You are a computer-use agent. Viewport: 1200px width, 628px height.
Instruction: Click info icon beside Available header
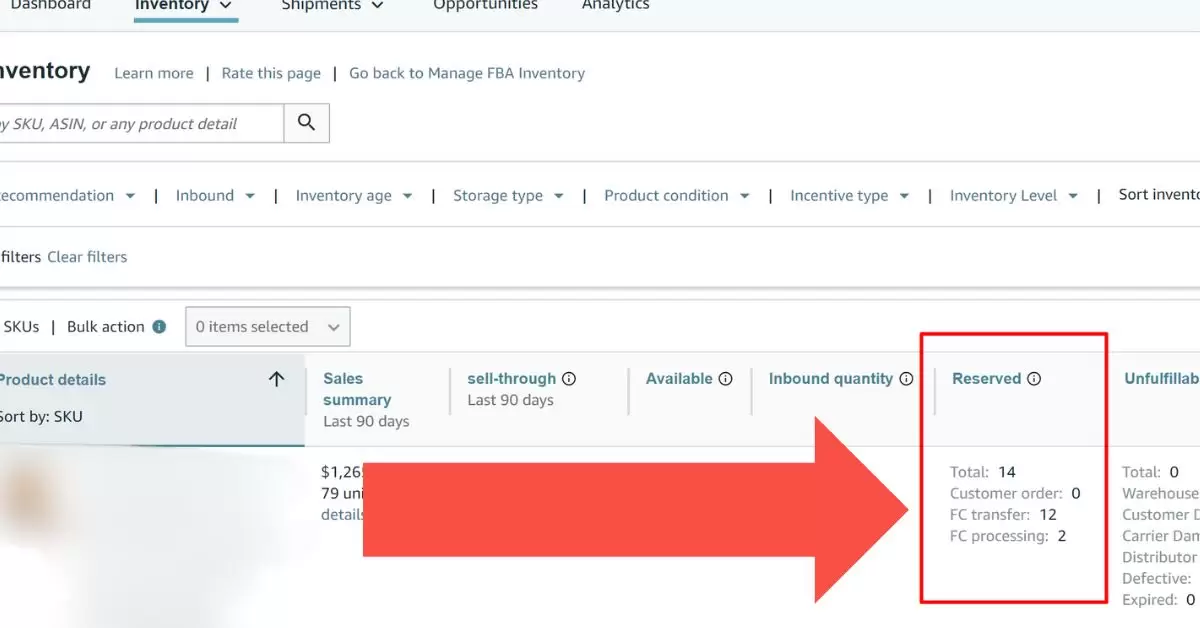point(726,379)
